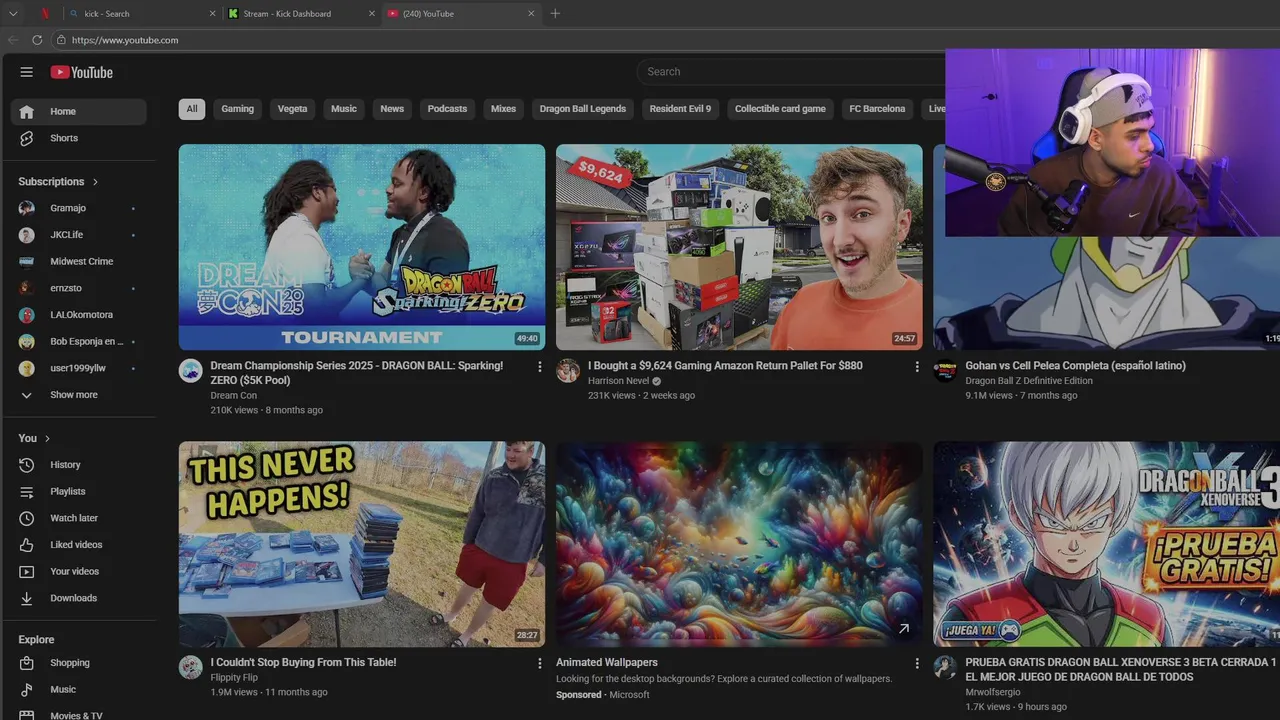Select the Collectible card game chip

tap(780, 109)
